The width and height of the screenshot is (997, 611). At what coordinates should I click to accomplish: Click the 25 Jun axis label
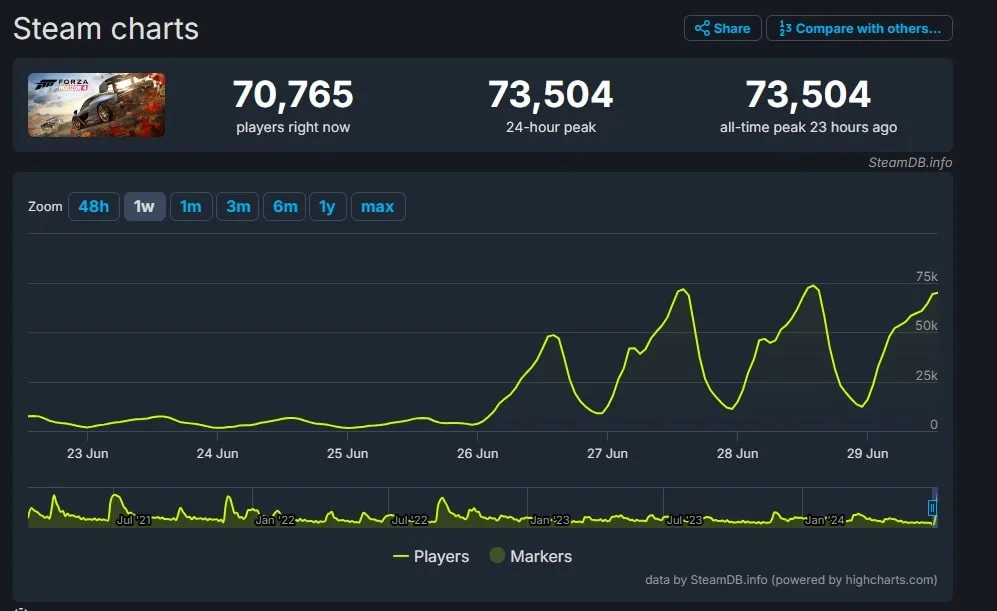(347, 453)
